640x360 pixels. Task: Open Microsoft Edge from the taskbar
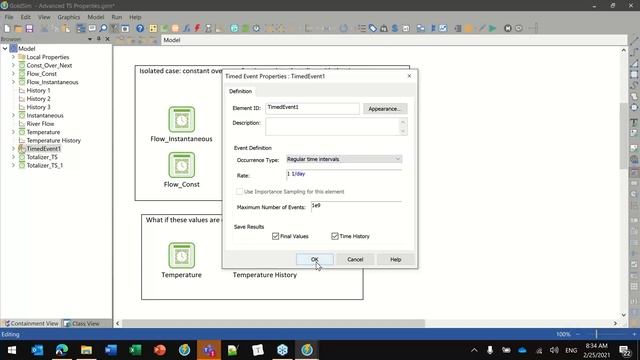[62, 350]
